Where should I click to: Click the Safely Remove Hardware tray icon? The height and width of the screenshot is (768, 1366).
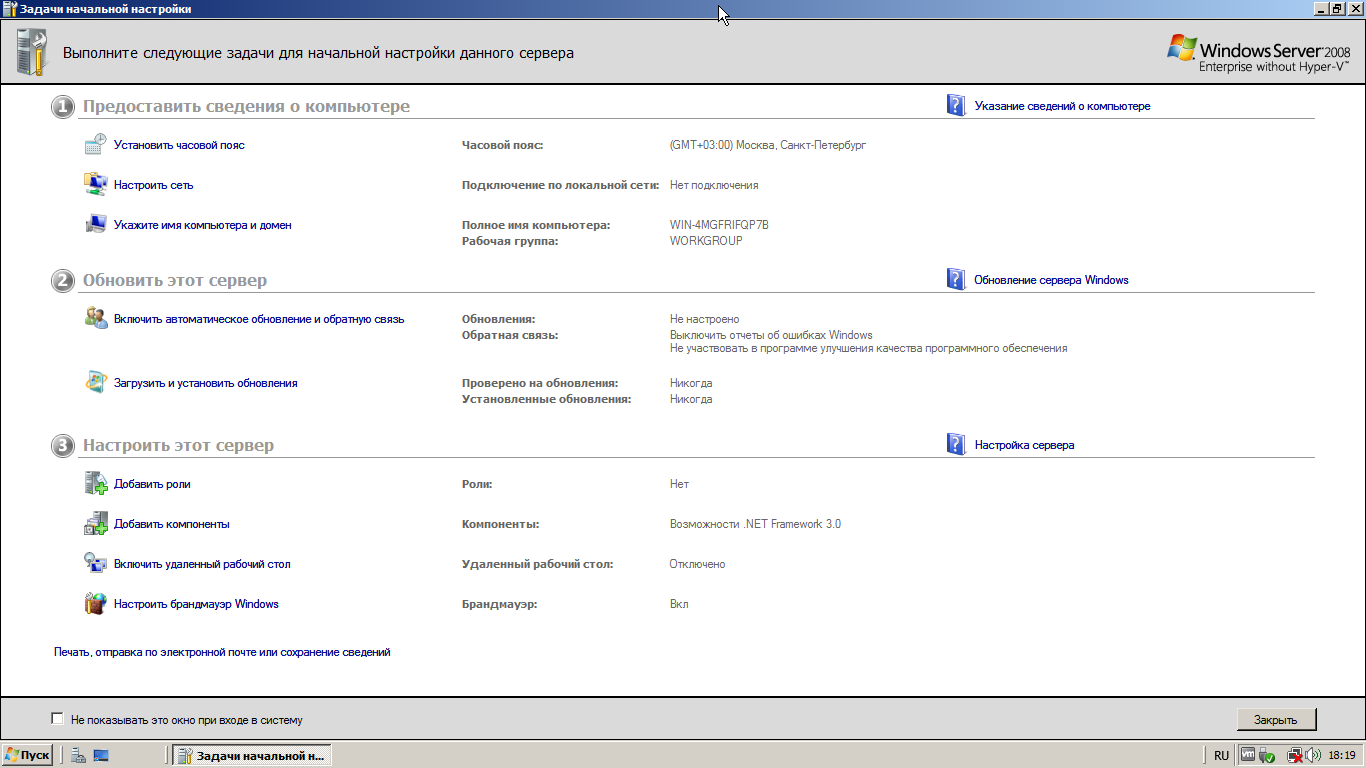tap(1266, 756)
